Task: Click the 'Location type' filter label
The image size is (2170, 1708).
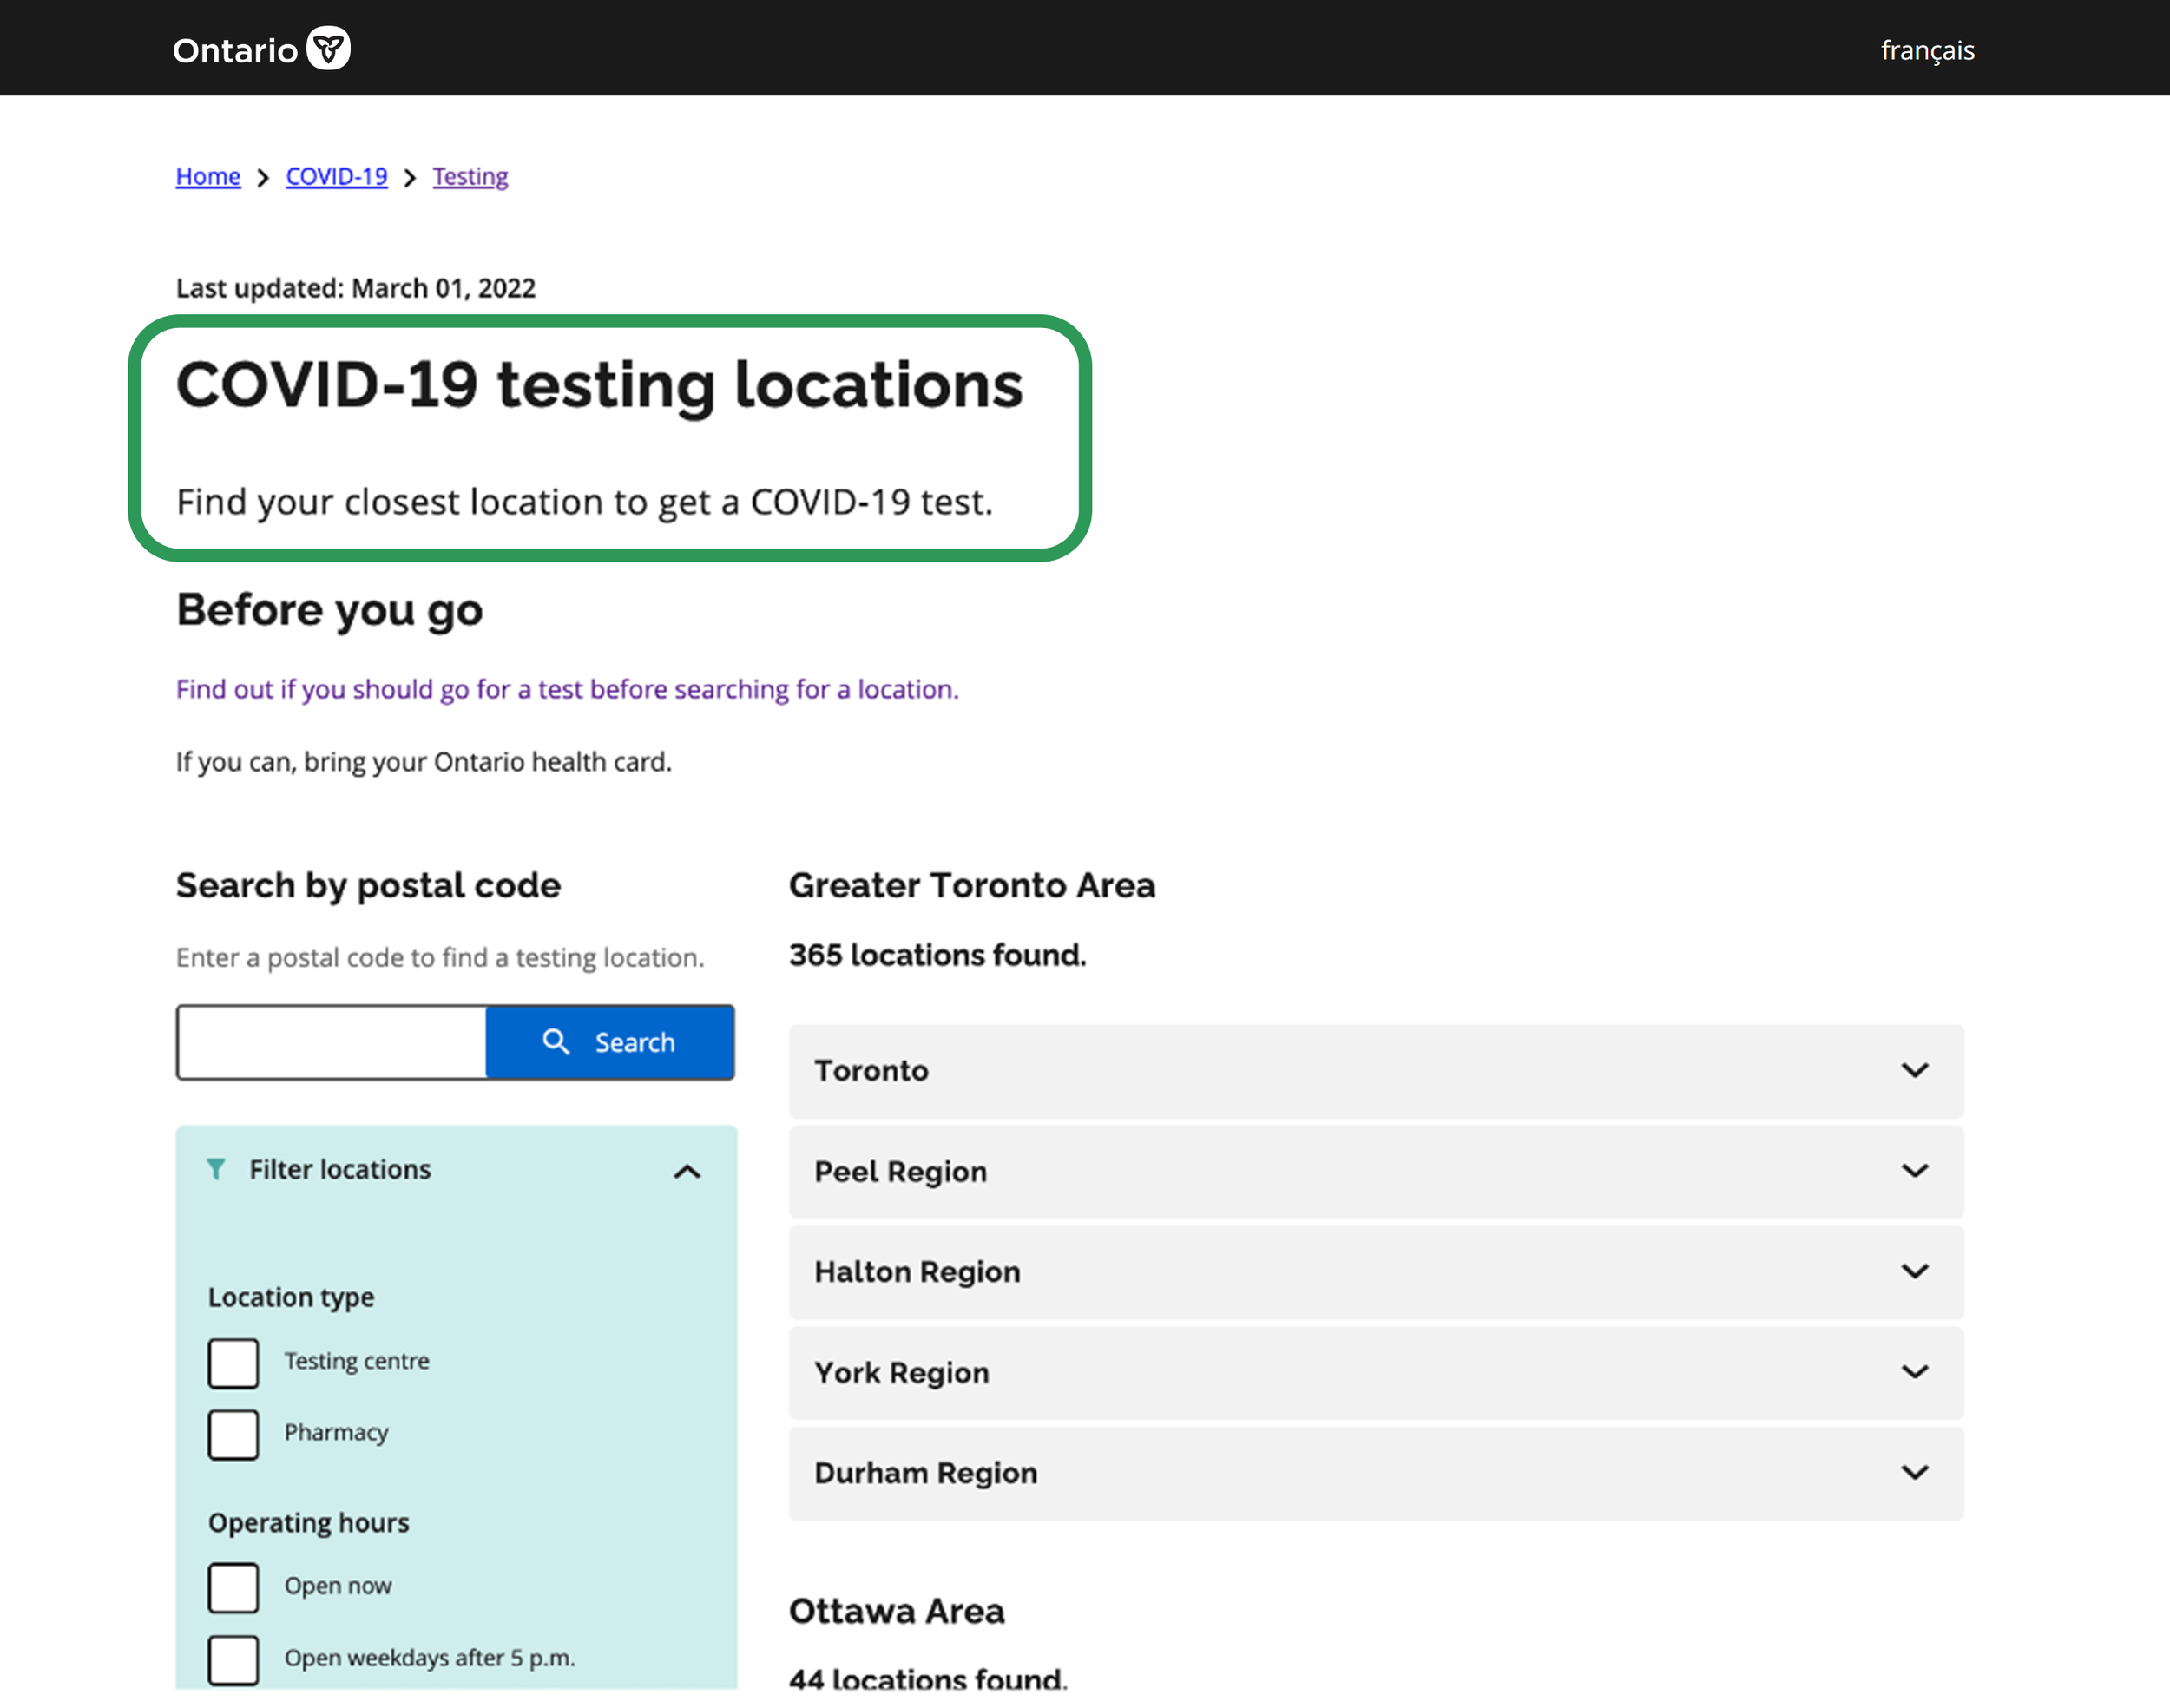Action: tap(291, 1297)
